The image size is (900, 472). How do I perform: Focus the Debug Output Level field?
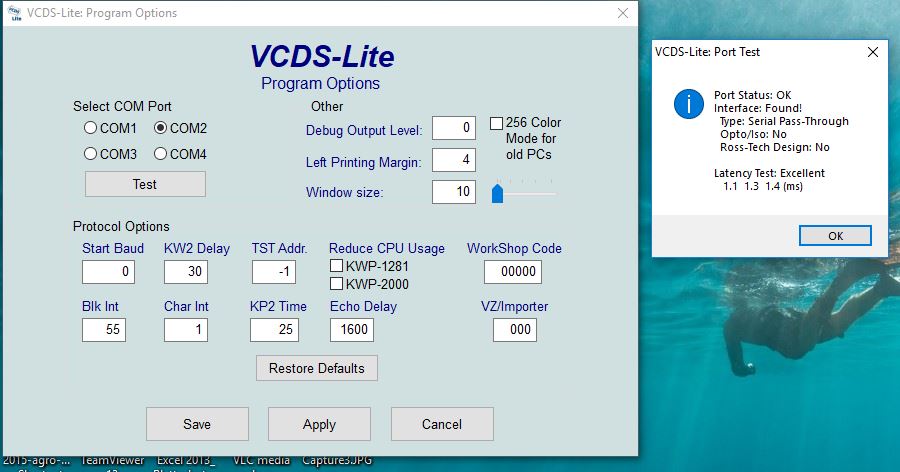[454, 128]
